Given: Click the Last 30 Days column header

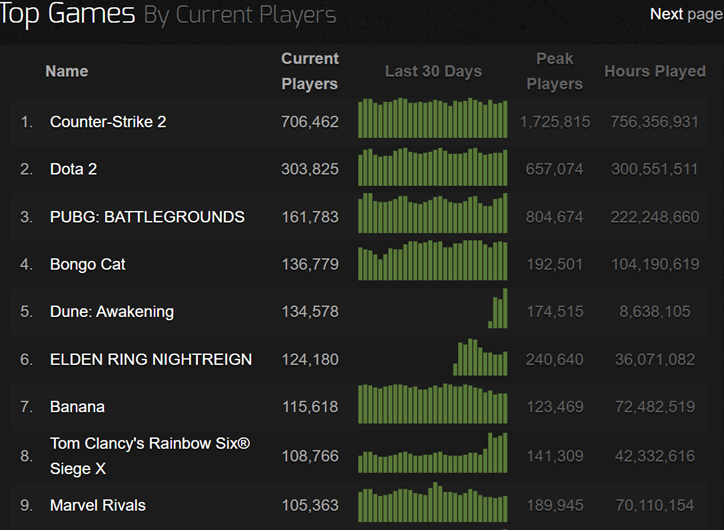Looking at the screenshot, I should coord(433,72).
